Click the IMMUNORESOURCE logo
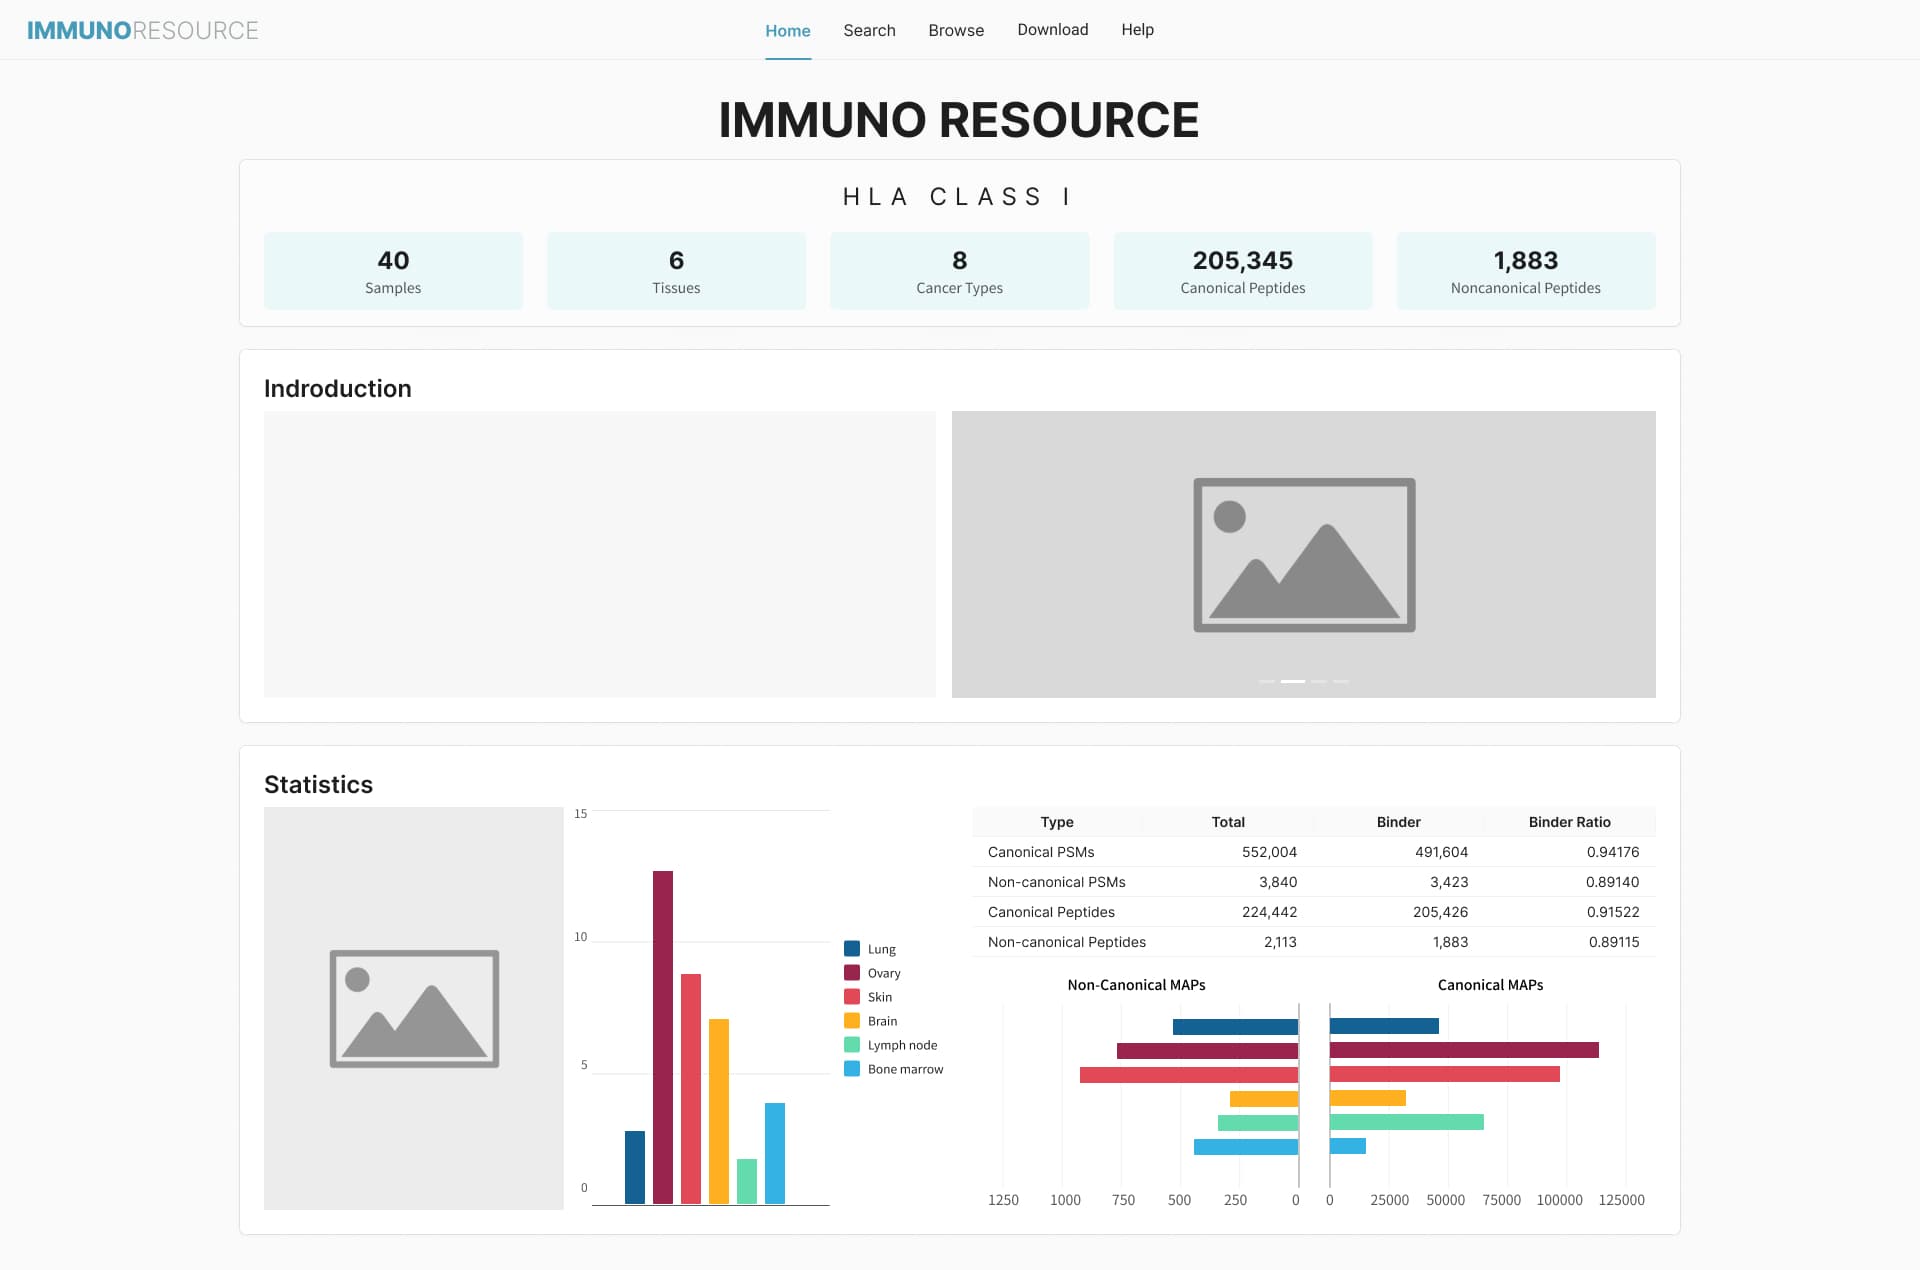Viewport: 1920px width, 1270px height. pyautogui.click(x=142, y=30)
